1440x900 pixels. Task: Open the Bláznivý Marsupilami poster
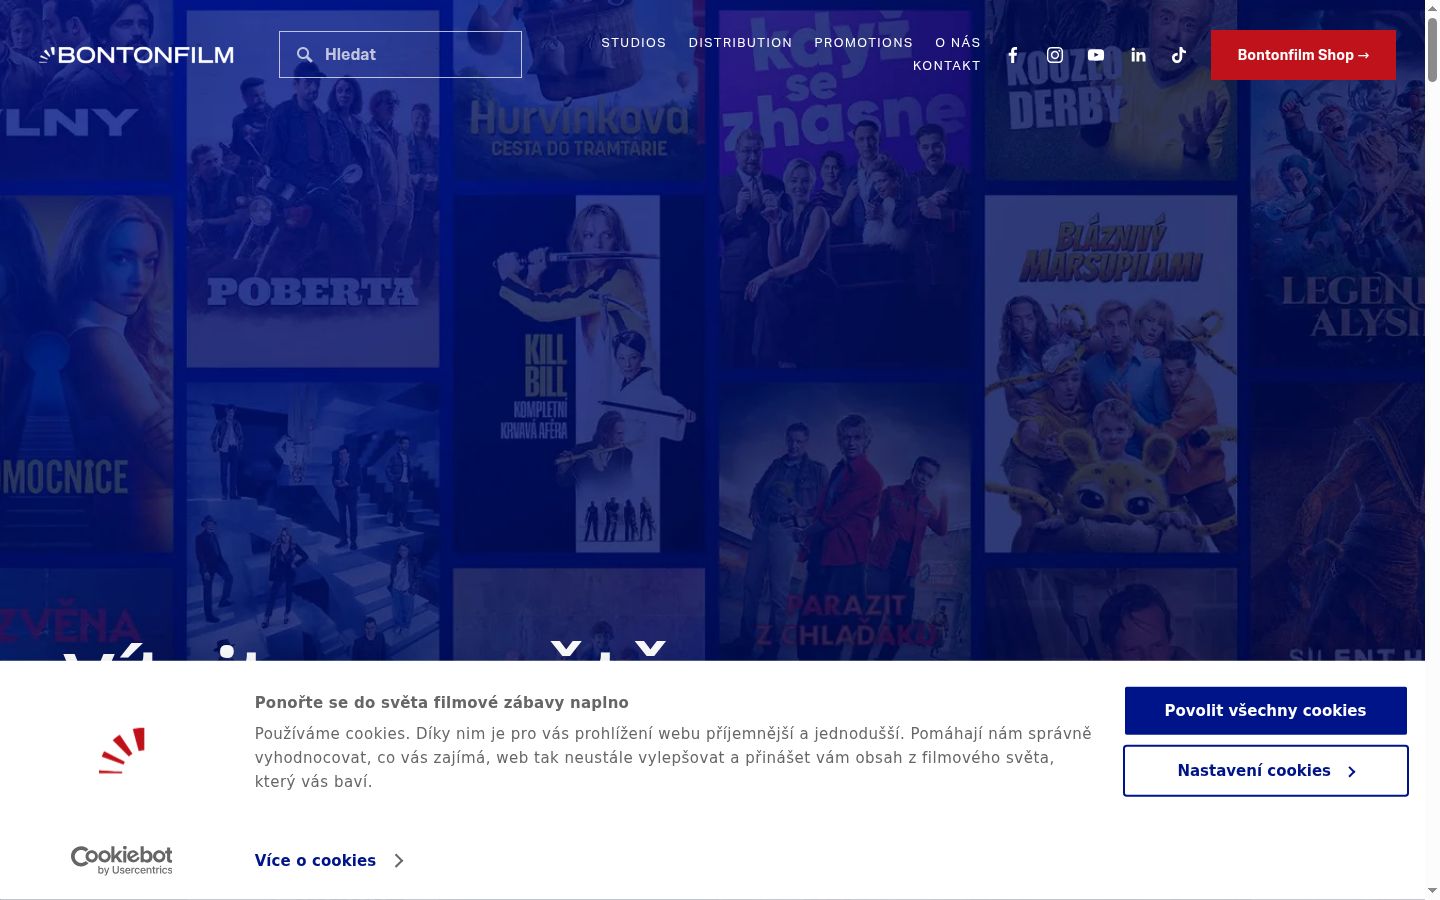(1111, 373)
